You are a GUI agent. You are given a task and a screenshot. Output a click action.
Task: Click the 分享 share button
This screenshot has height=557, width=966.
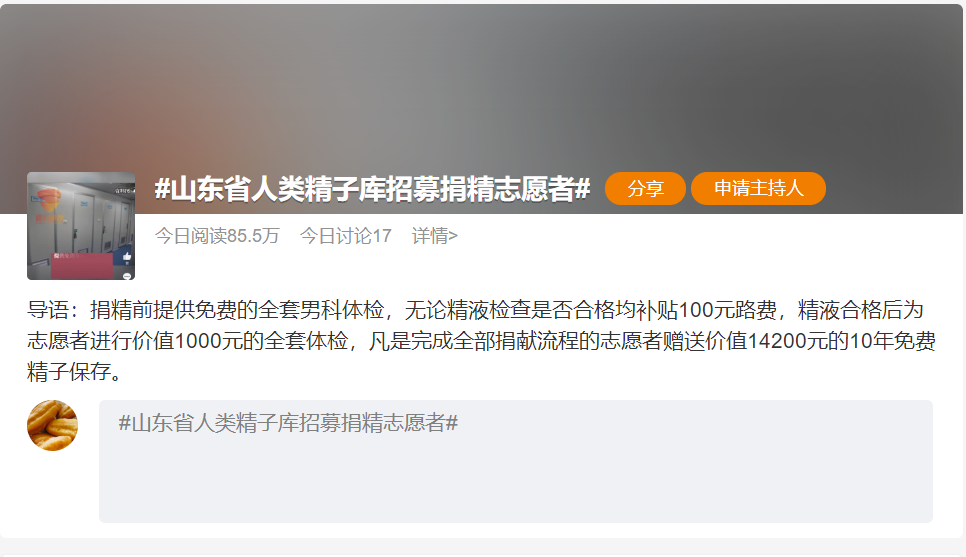[645, 188]
